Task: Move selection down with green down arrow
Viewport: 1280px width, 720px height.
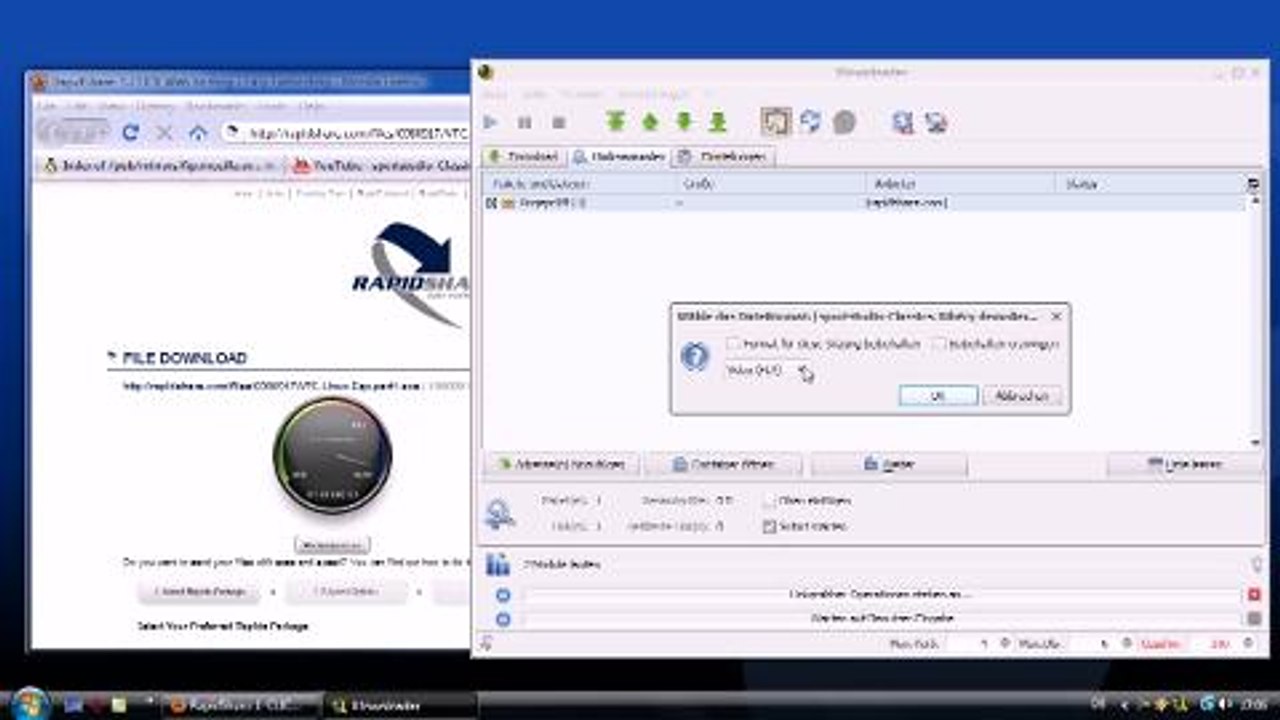Action: (x=684, y=122)
